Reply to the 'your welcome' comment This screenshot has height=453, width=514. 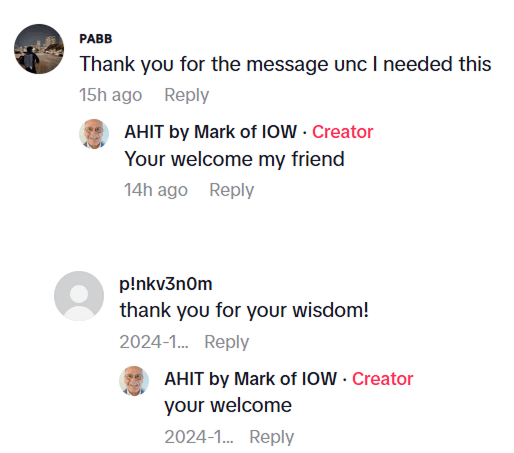[x=272, y=437]
